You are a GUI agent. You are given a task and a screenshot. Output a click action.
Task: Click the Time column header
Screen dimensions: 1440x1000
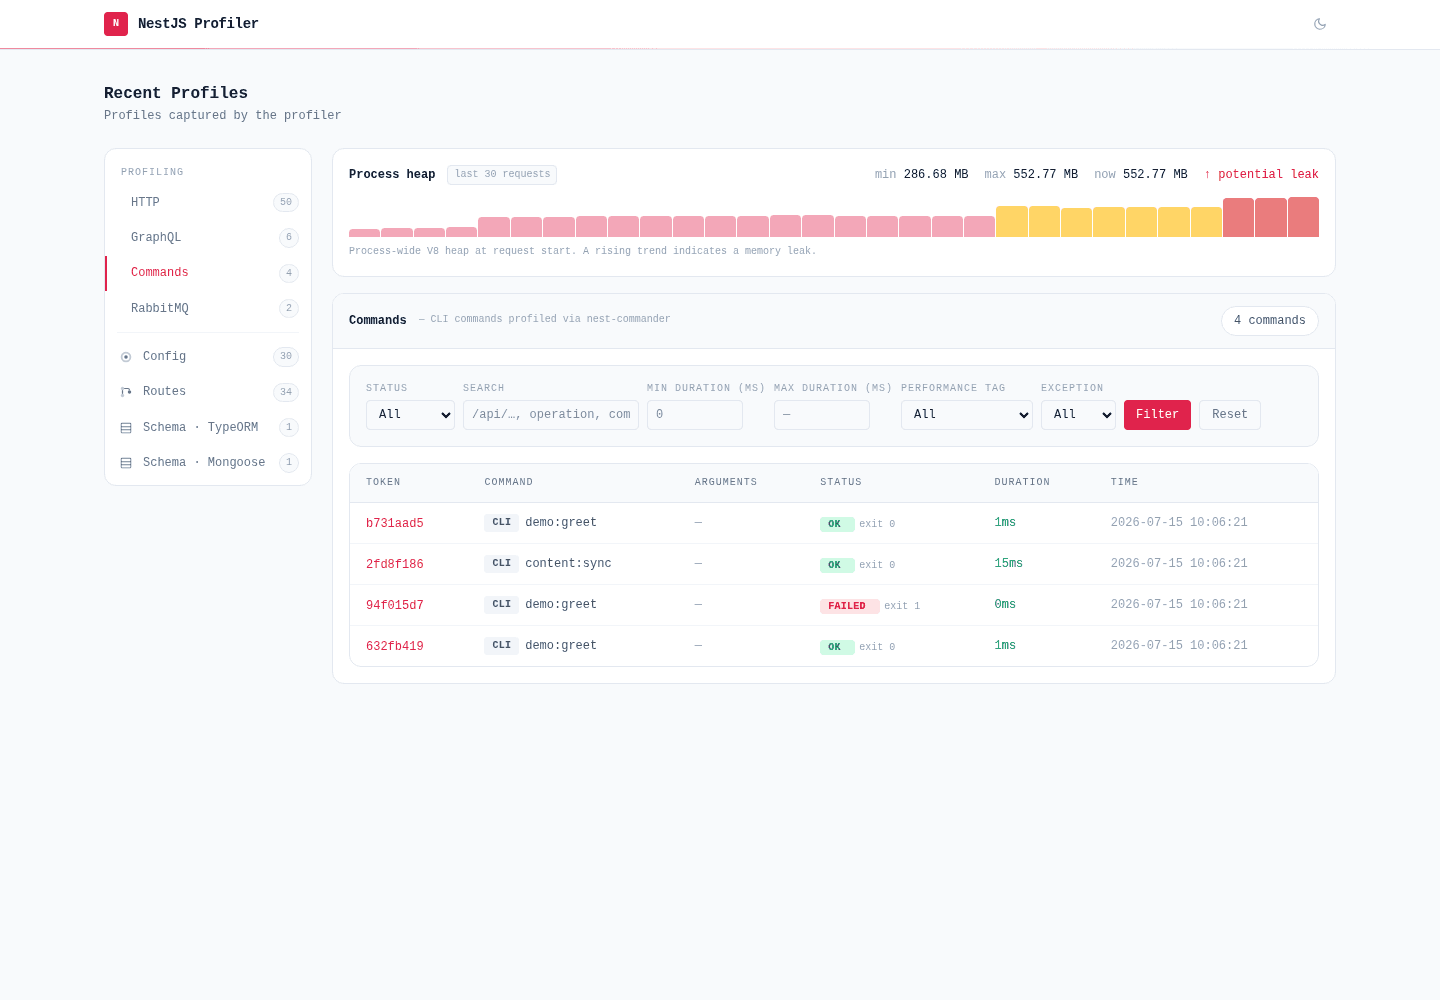point(1124,483)
